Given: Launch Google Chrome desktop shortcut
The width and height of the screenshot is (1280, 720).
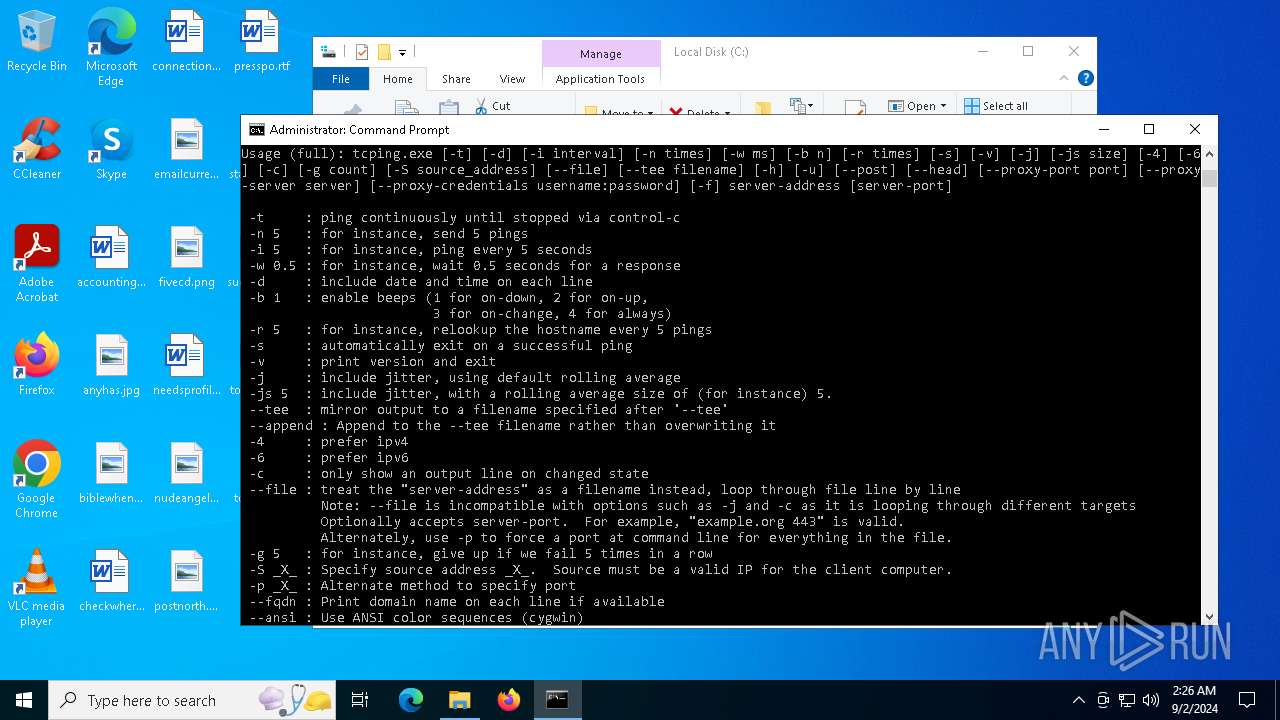Looking at the screenshot, I should click(x=37, y=480).
